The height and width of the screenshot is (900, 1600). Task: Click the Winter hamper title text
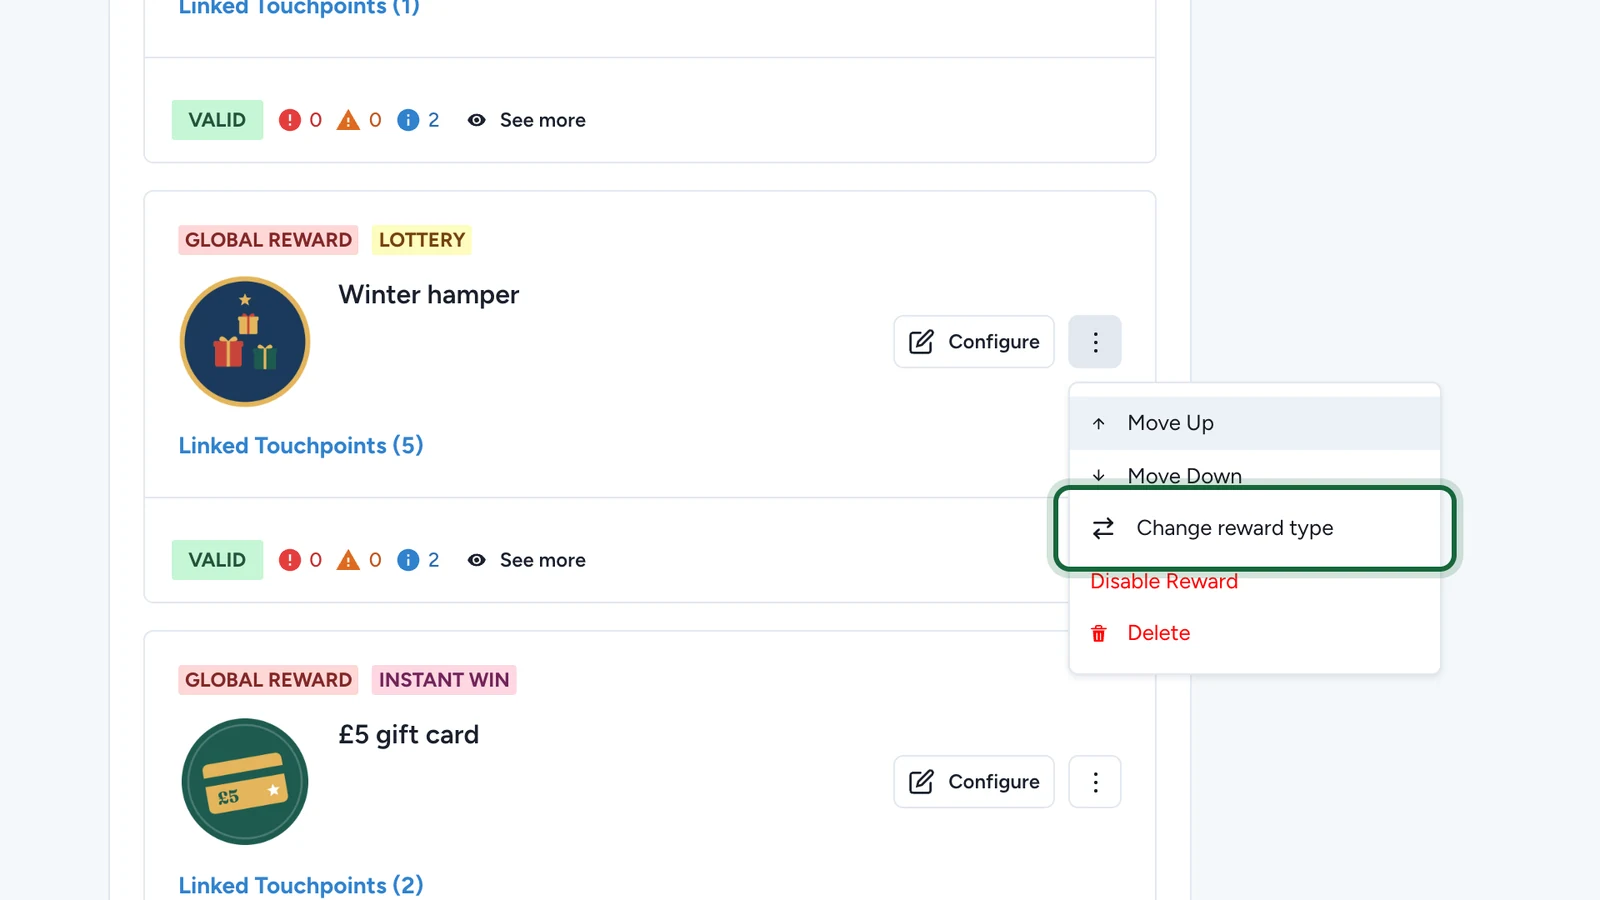pos(429,295)
